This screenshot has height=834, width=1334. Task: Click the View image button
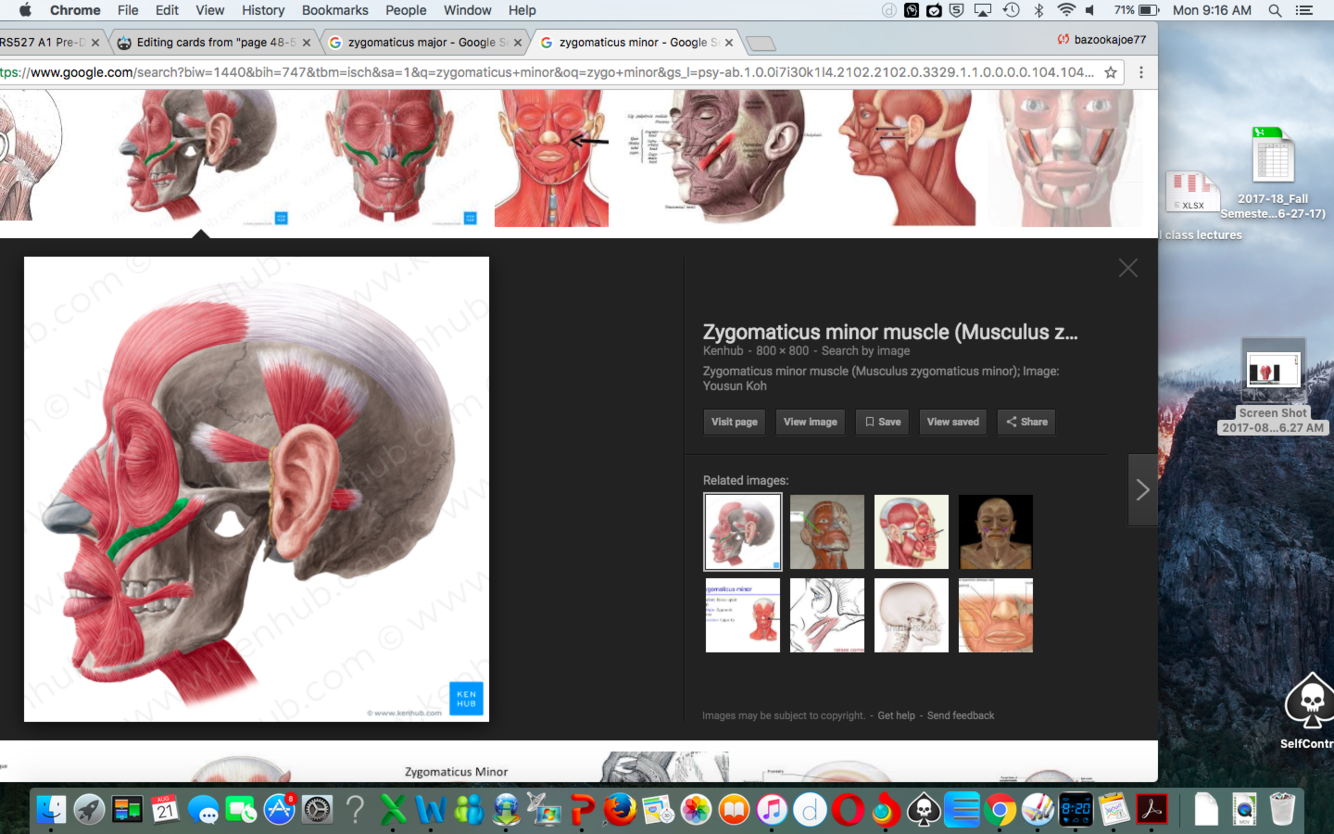[810, 422]
